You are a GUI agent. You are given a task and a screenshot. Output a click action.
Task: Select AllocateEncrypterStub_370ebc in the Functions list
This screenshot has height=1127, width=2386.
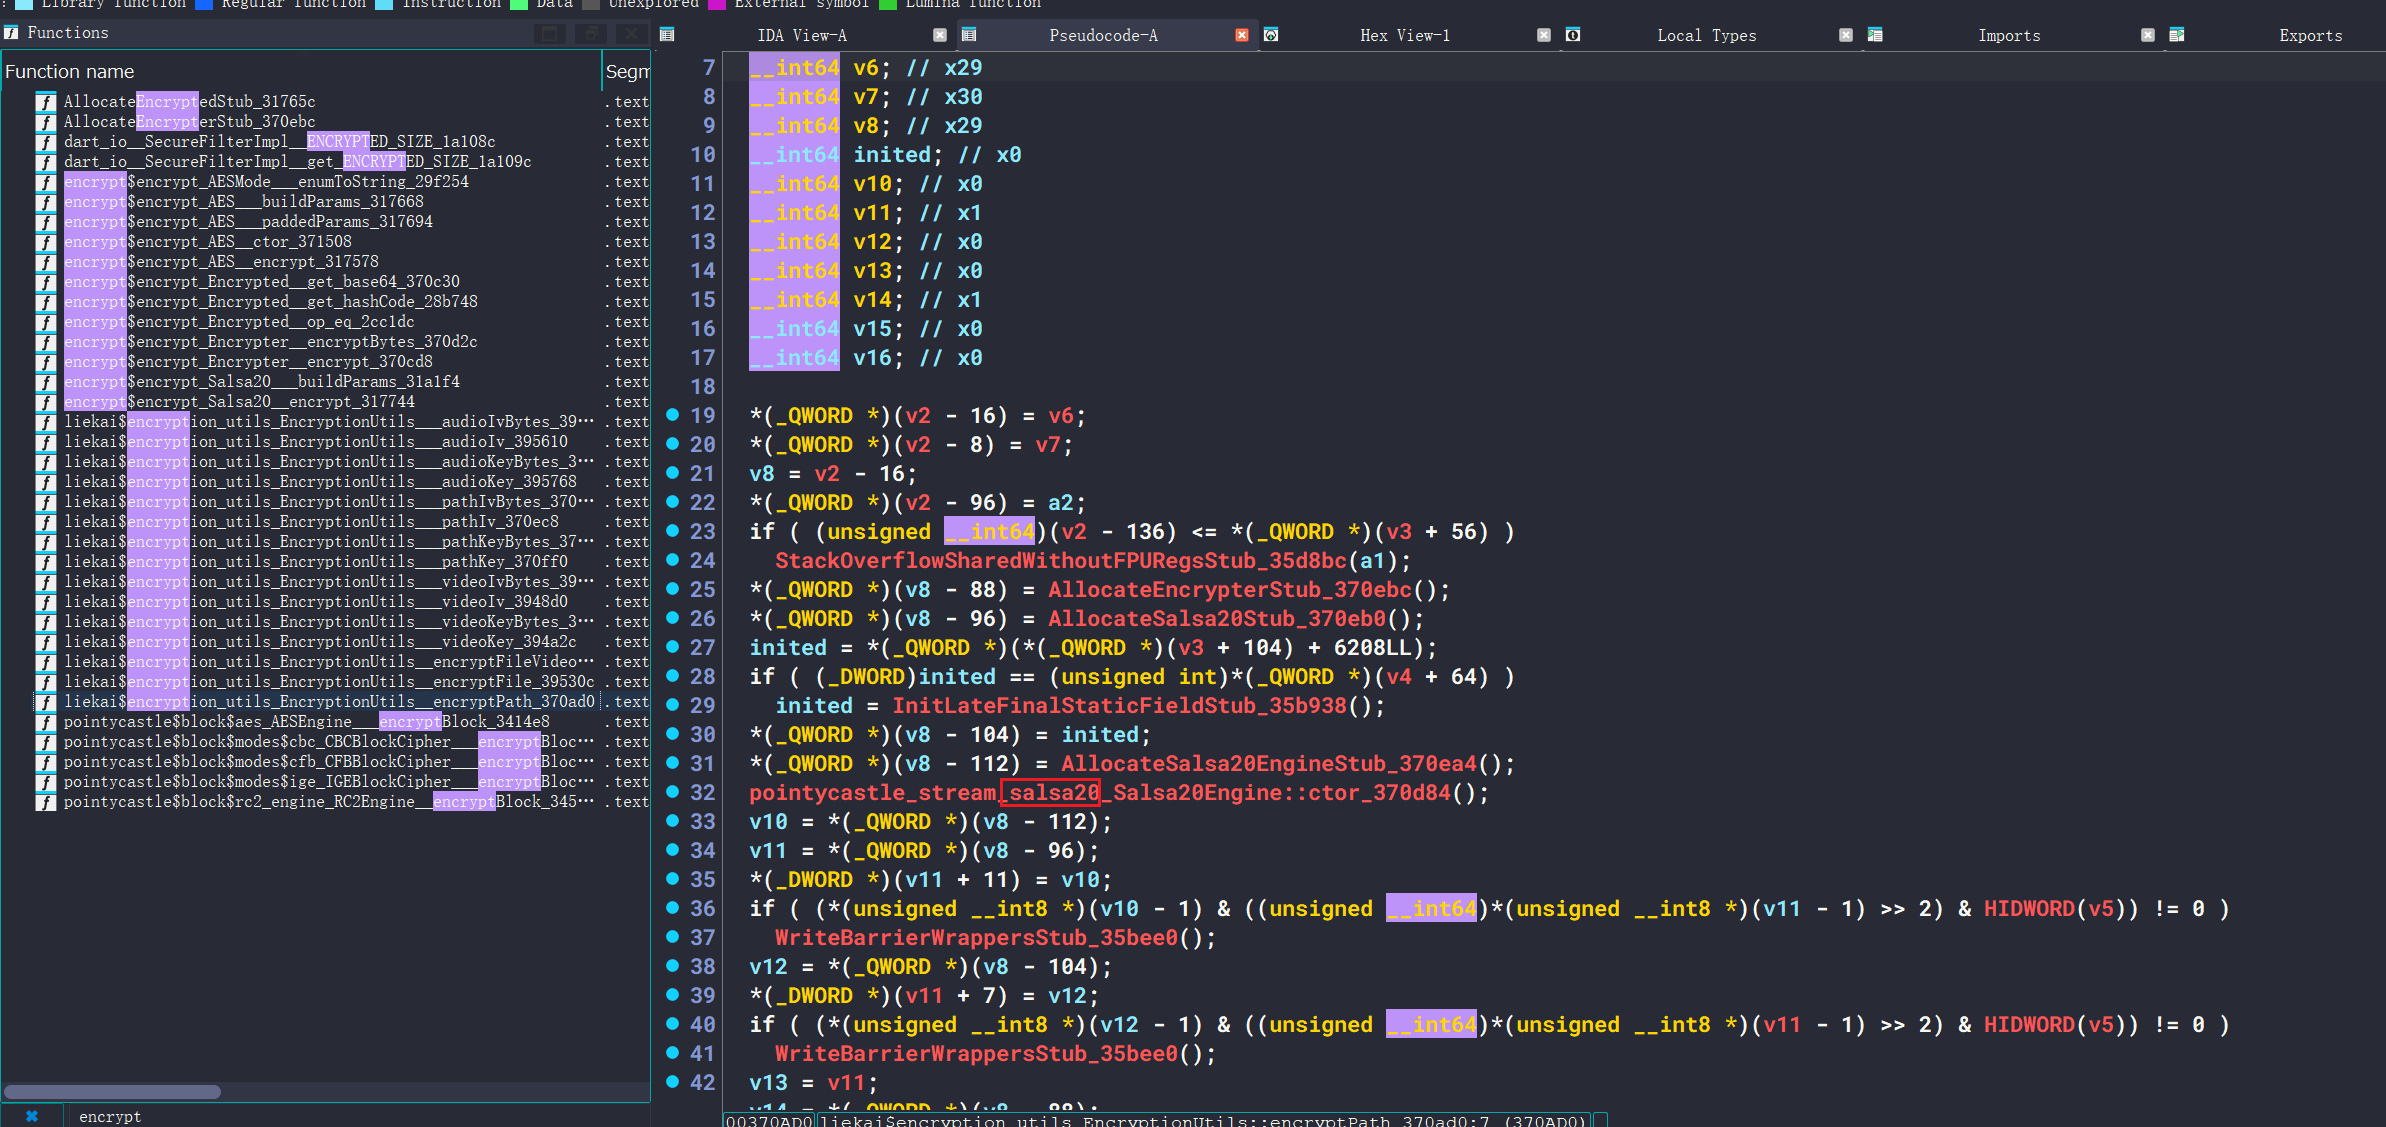189,122
